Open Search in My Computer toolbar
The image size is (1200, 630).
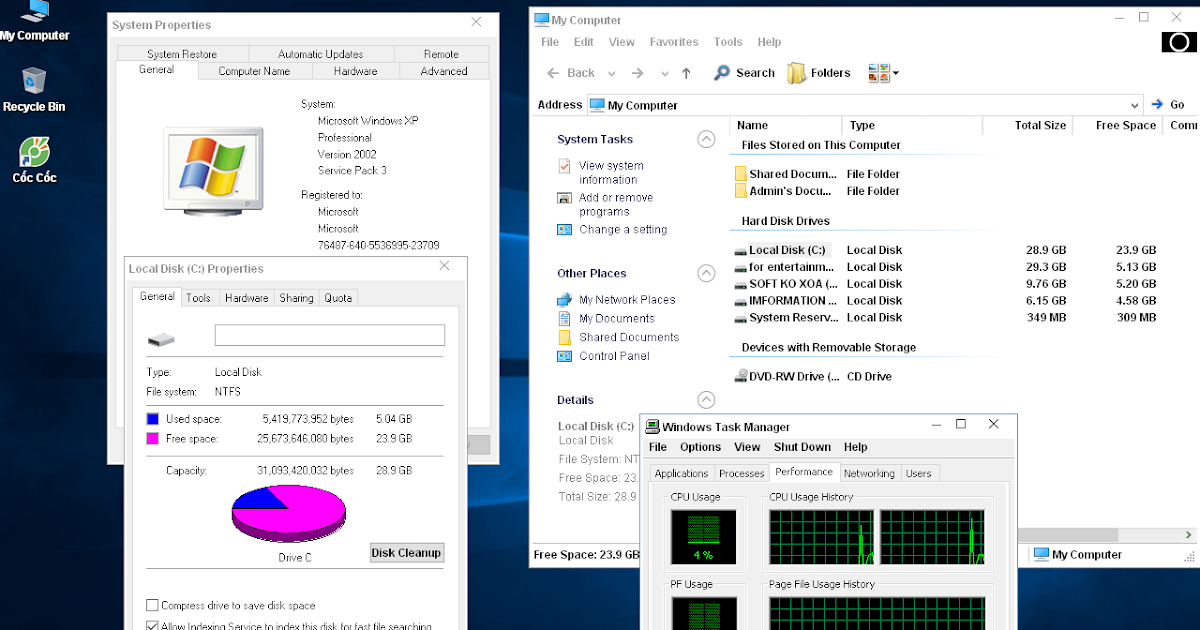(745, 73)
